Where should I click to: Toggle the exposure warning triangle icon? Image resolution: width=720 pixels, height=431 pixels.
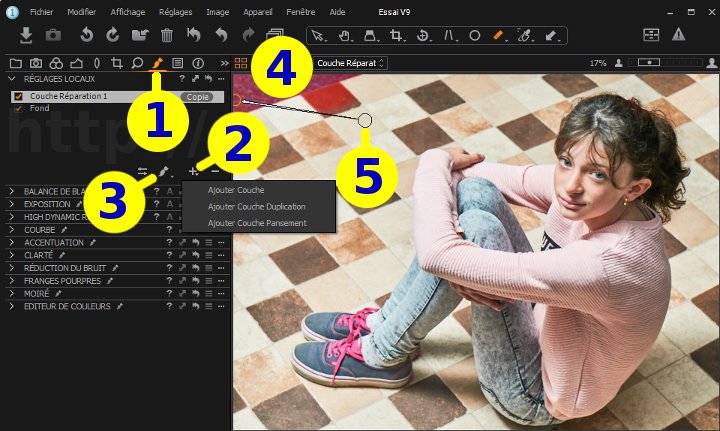pyautogui.click(x=678, y=35)
